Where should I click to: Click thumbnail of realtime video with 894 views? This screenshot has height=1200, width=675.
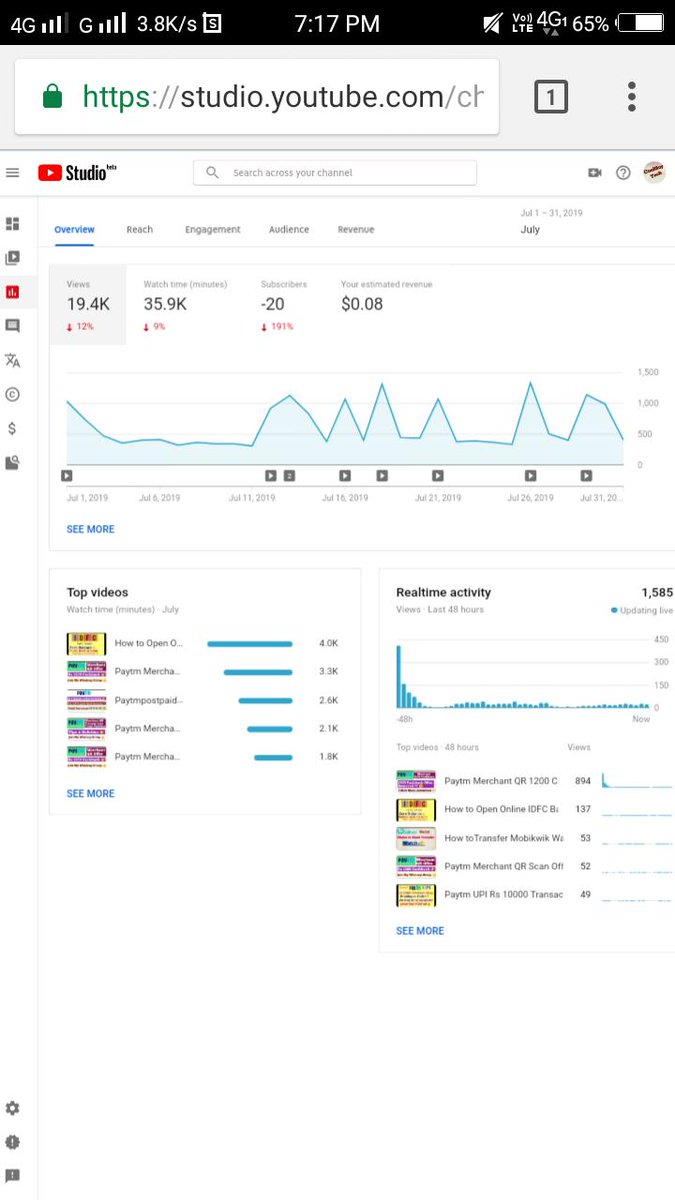click(x=416, y=781)
